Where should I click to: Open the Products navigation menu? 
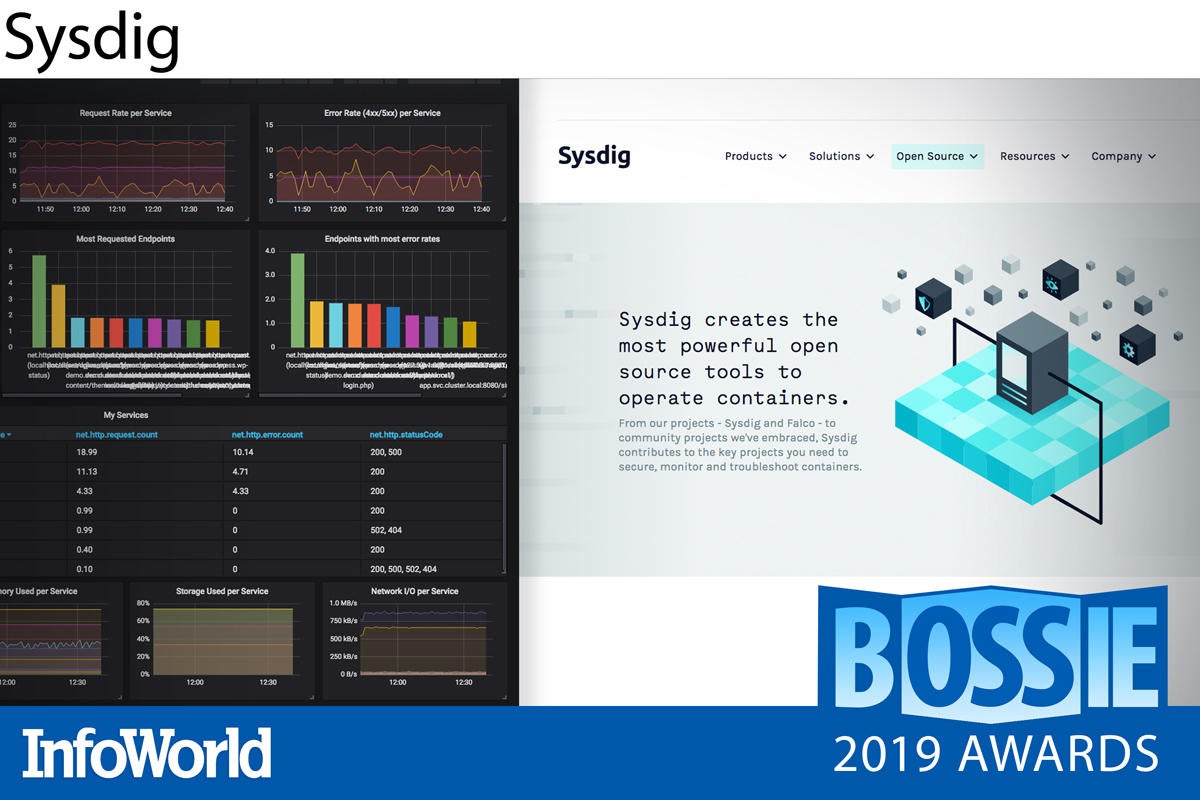(755, 156)
